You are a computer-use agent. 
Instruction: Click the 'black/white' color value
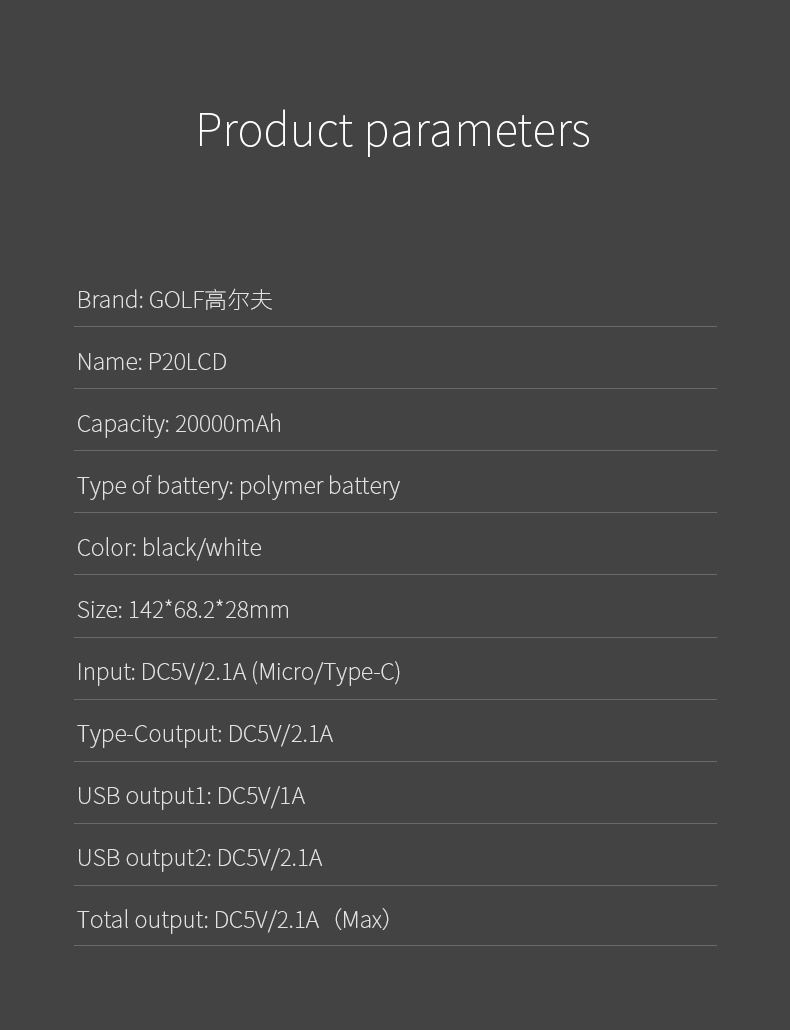[202, 548]
